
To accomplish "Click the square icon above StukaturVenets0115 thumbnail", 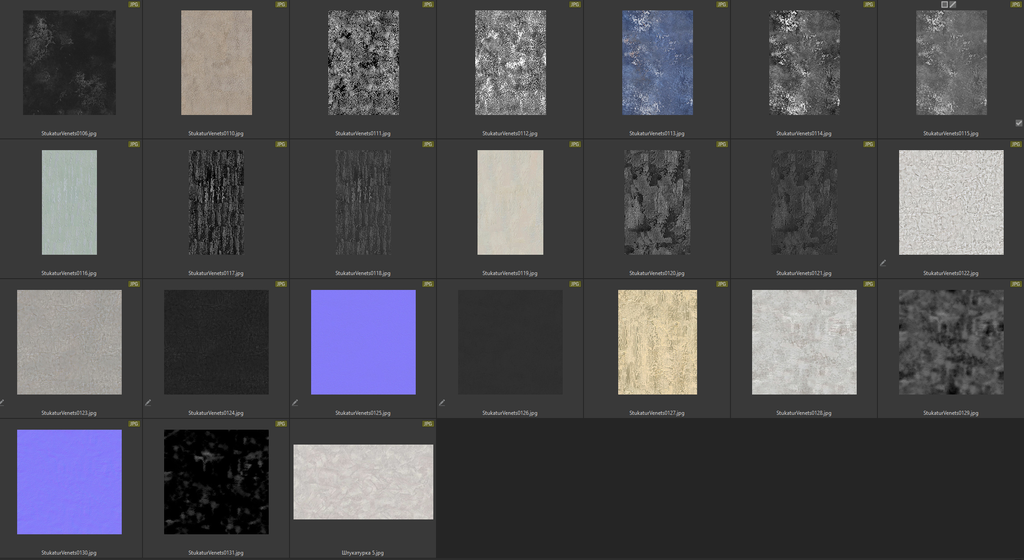I will (943, 4).
